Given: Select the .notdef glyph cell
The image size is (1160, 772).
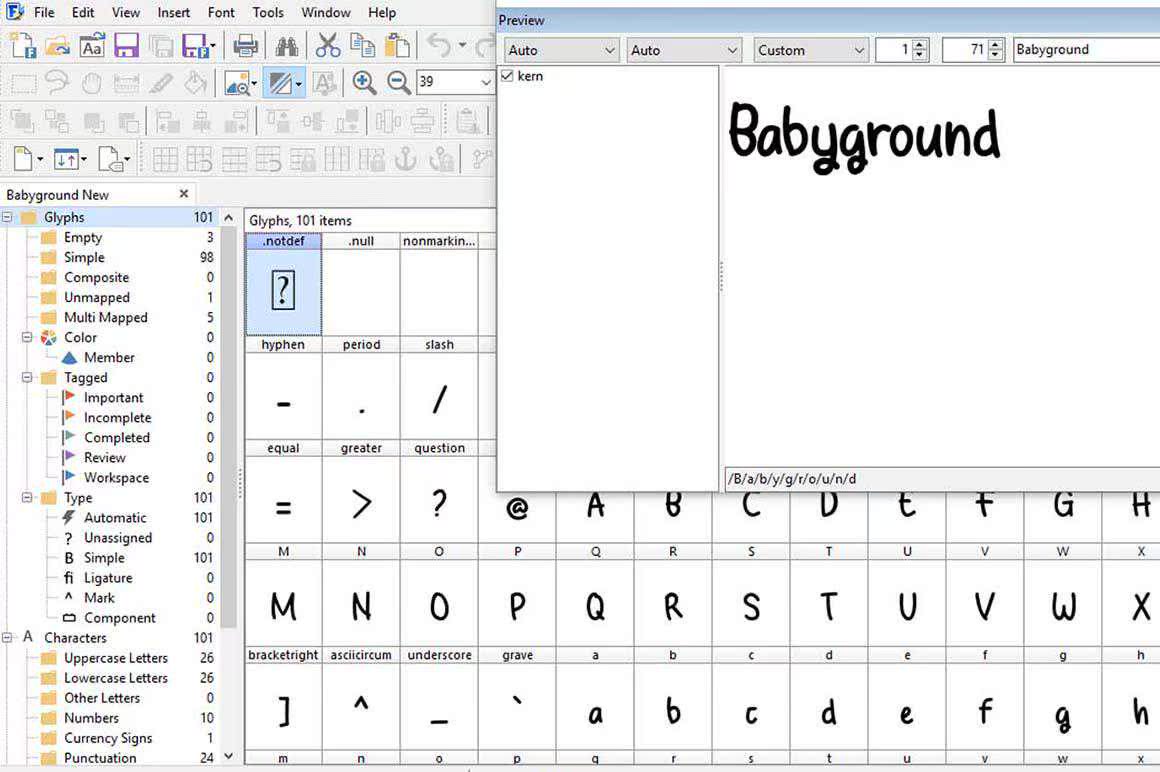Looking at the screenshot, I should [283, 284].
